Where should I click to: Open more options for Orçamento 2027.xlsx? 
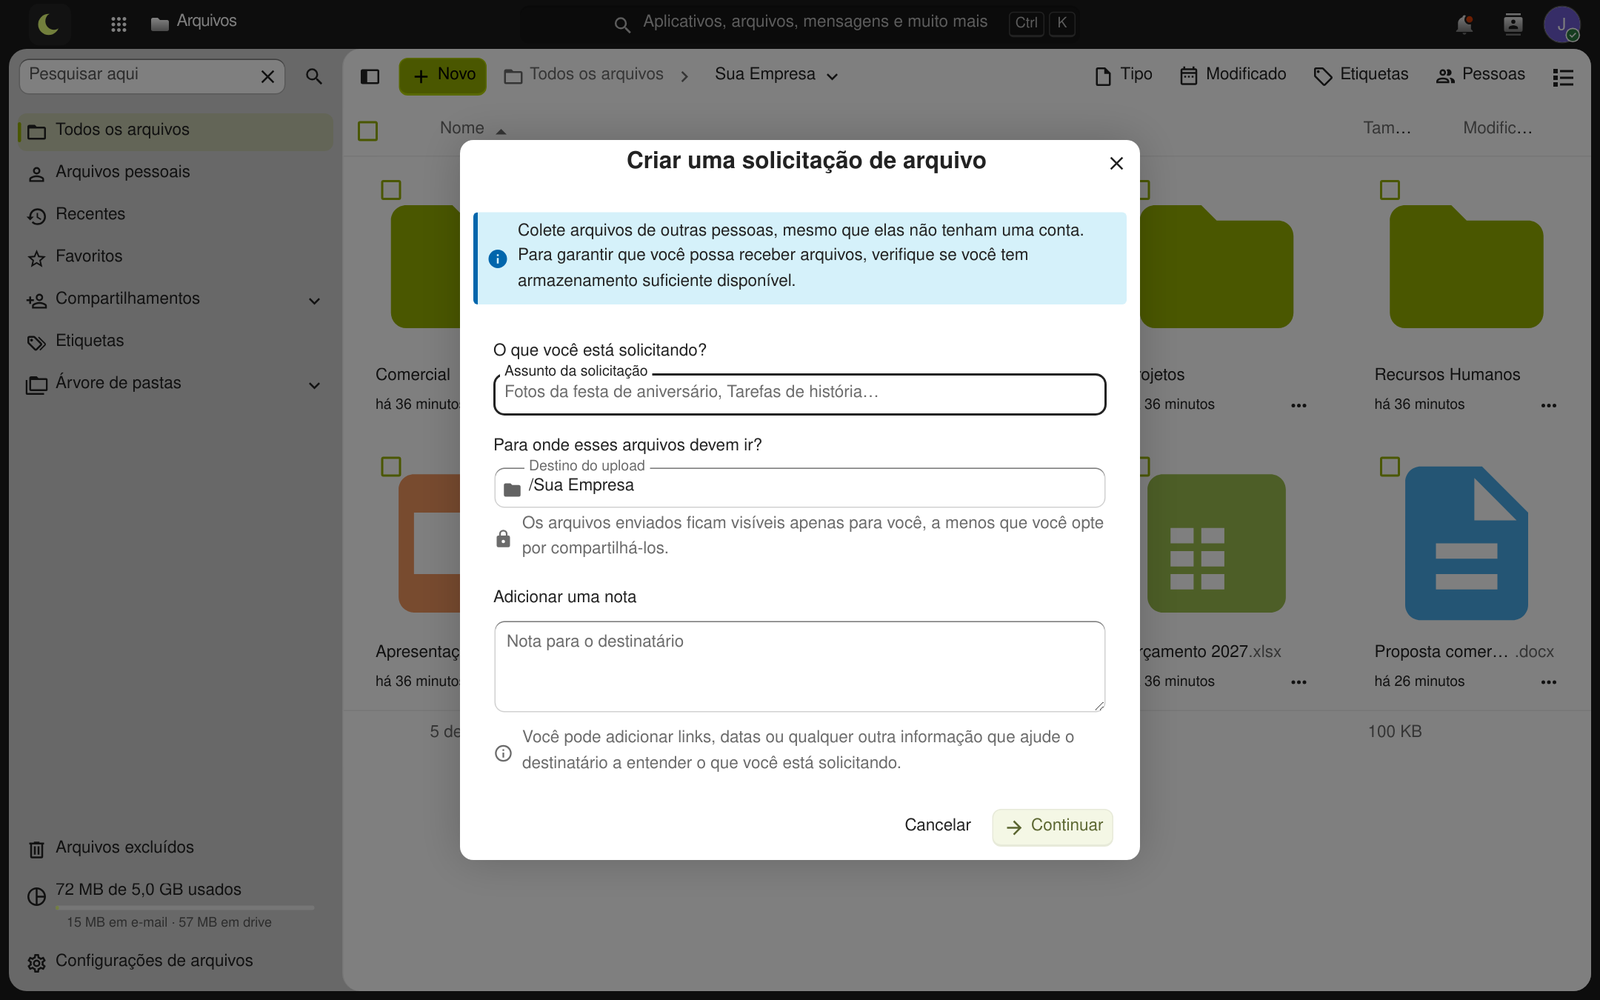(x=1298, y=682)
